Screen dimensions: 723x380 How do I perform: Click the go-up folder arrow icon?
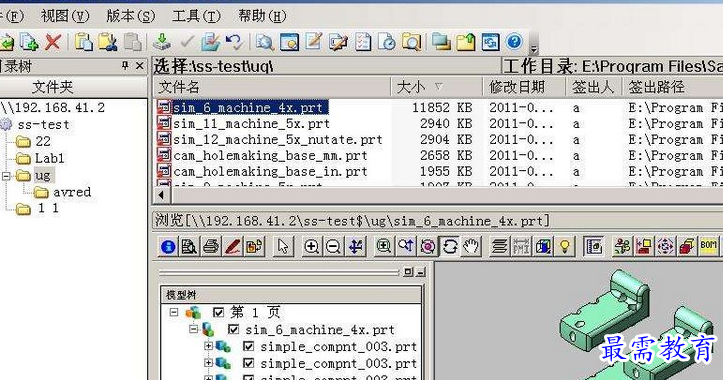click(466, 42)
